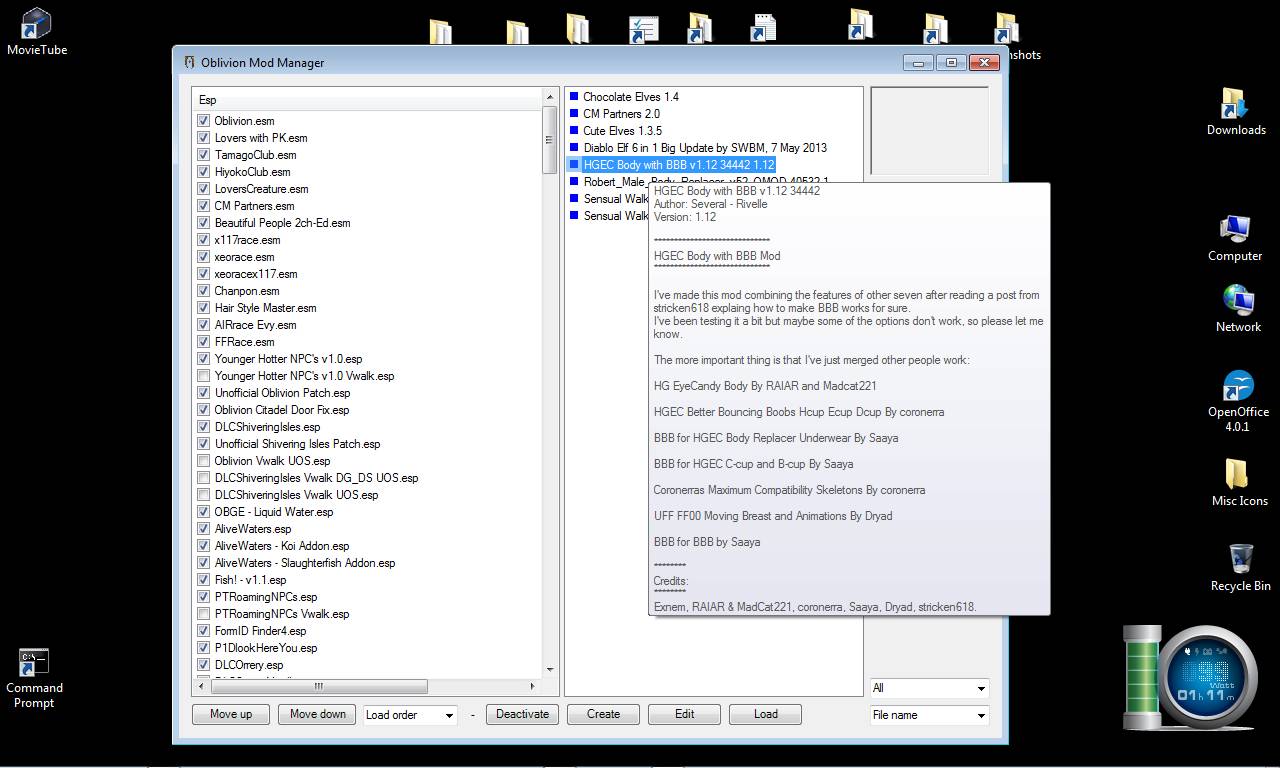Open the Downloads folder icon
Viewport: 1280px width, 768px height.
[x=1236, y=105]
